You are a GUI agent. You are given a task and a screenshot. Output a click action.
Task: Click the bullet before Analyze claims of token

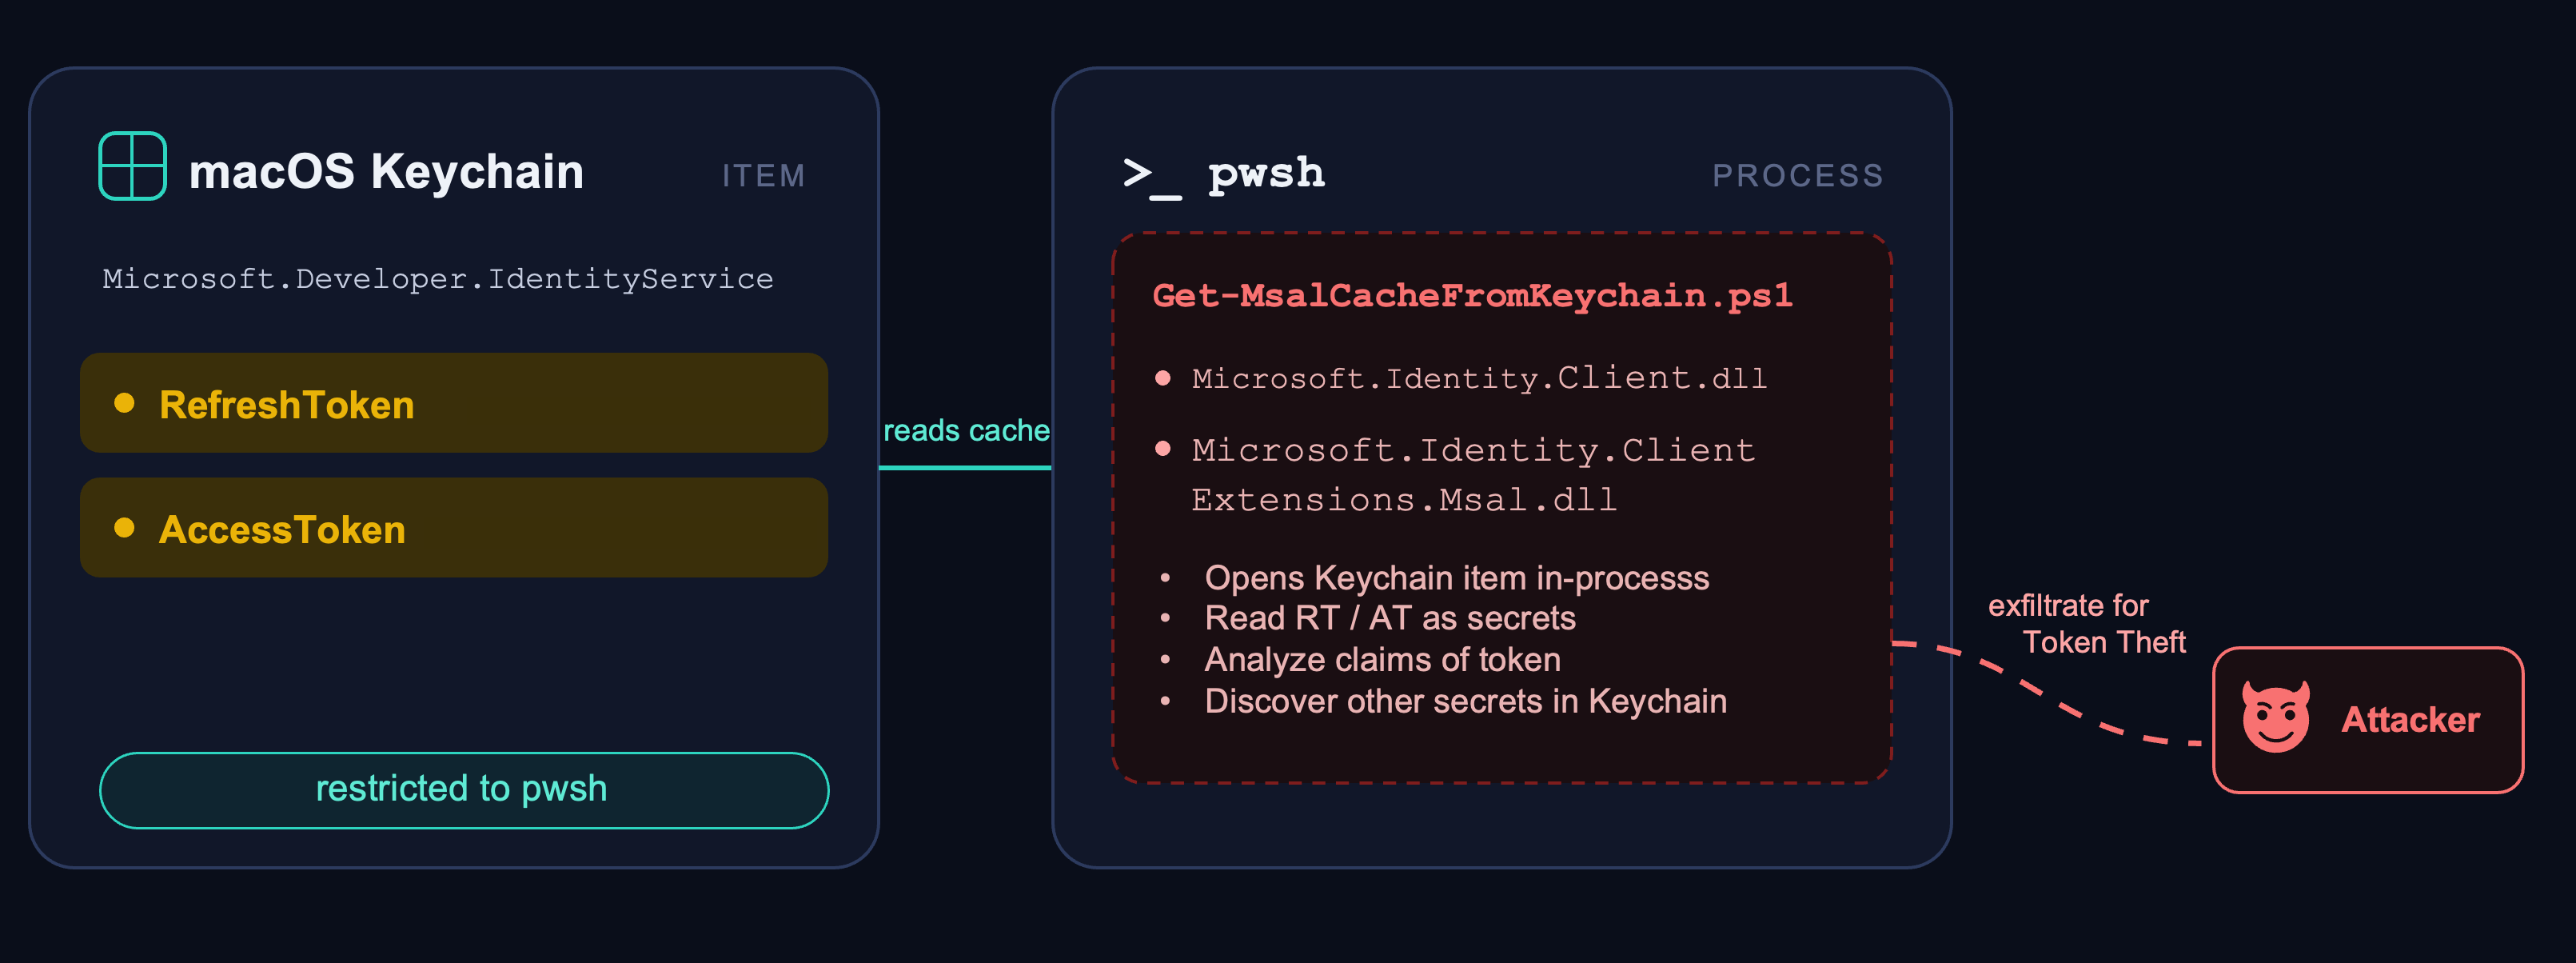point(1165,660)
